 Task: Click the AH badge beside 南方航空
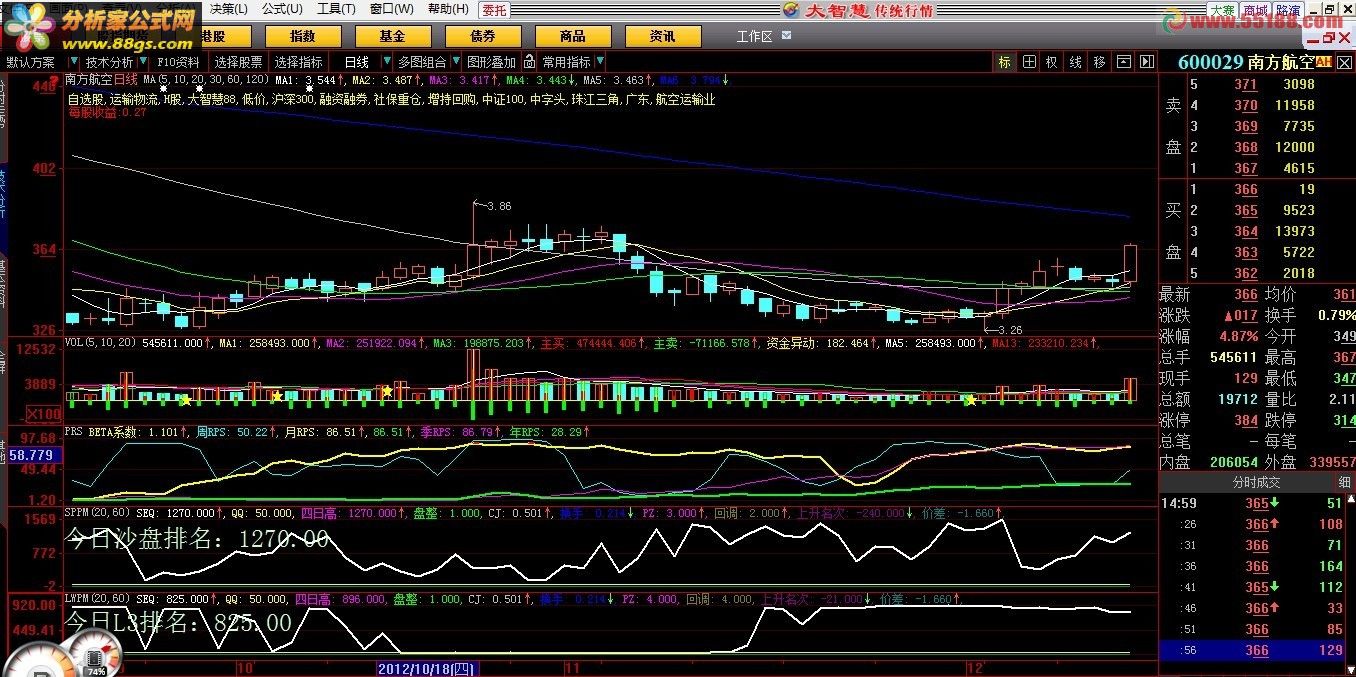1325,62
